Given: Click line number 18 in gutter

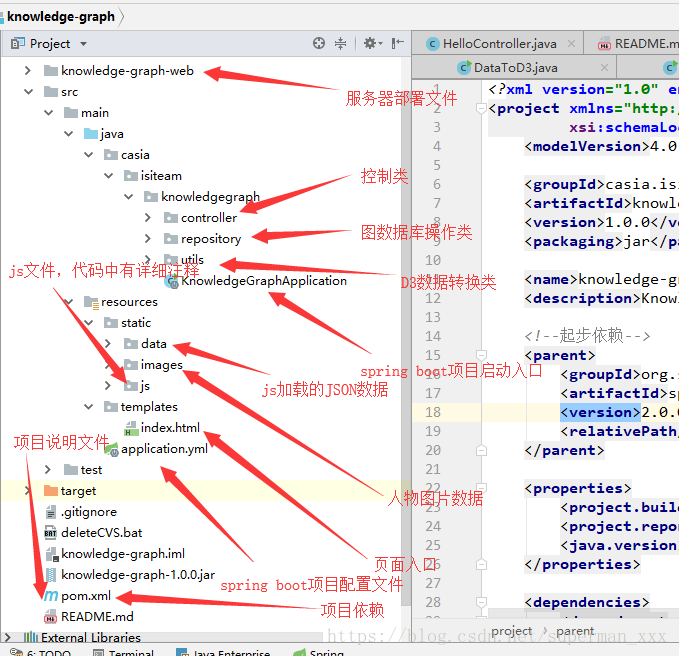Looking at the screenshot, I should [x=433, y=412].
